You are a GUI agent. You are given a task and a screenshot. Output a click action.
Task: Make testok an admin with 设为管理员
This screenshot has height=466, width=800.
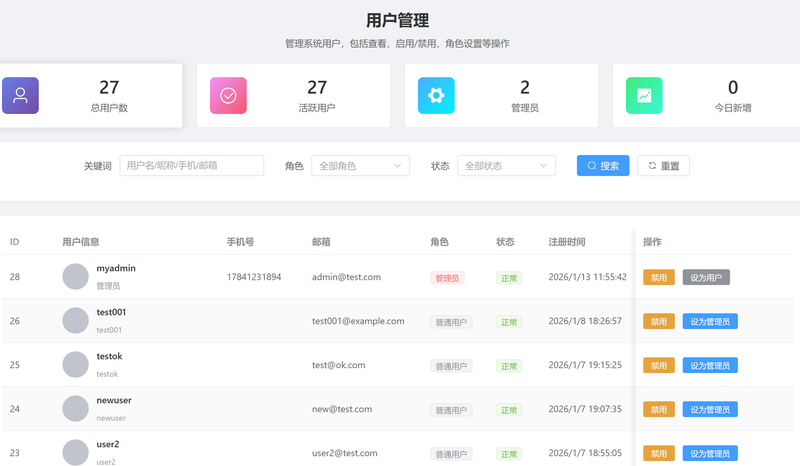pos(710,366)
